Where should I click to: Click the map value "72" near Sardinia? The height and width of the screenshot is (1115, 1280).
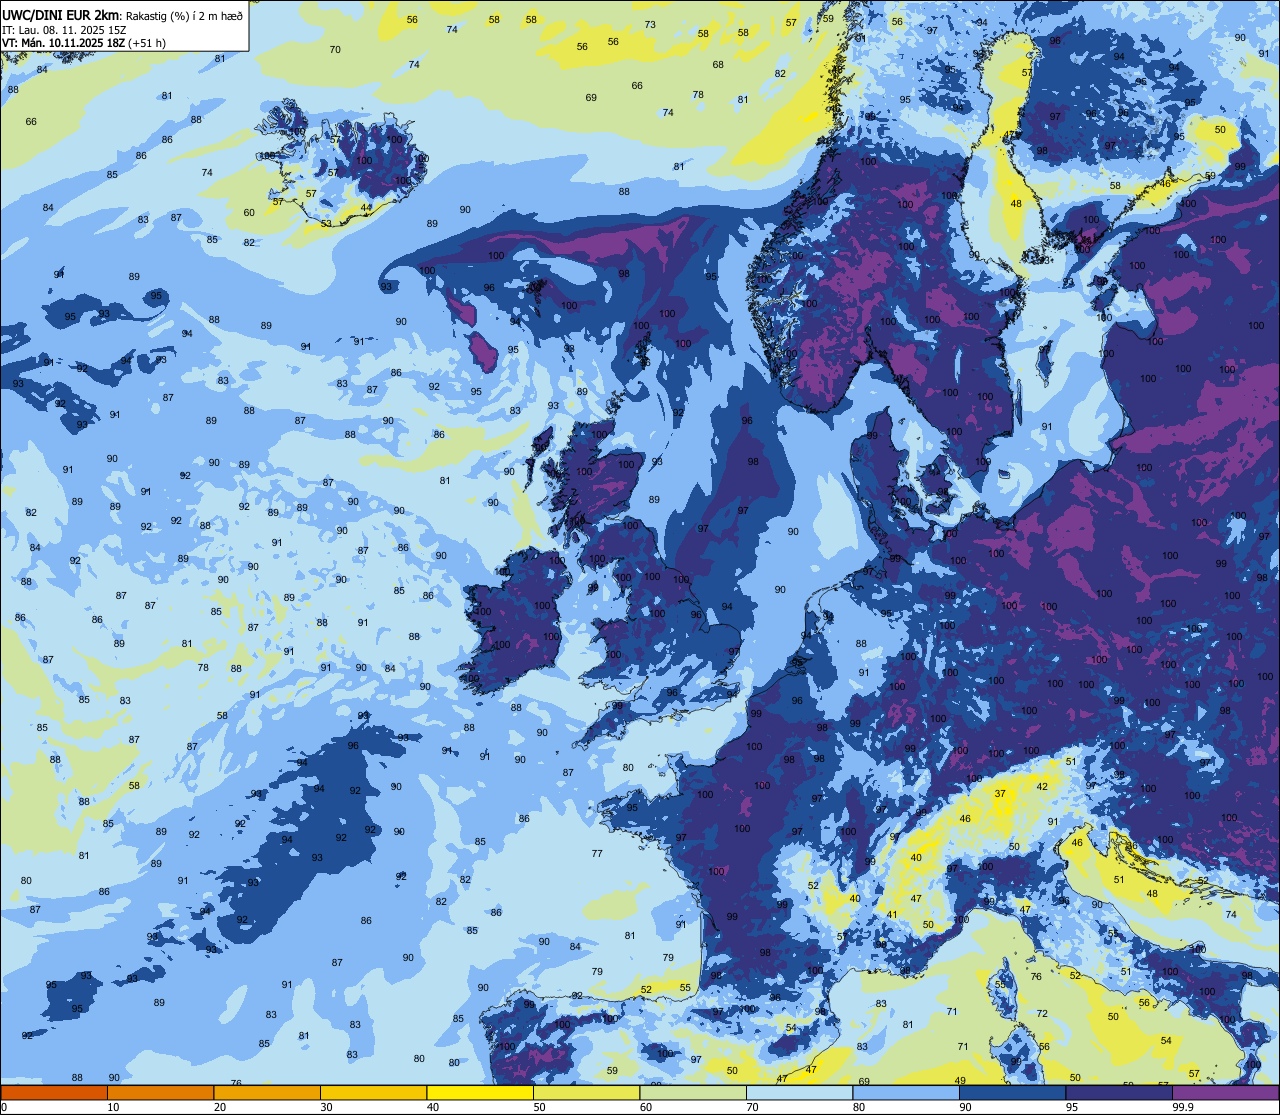coord(1042,1013)
